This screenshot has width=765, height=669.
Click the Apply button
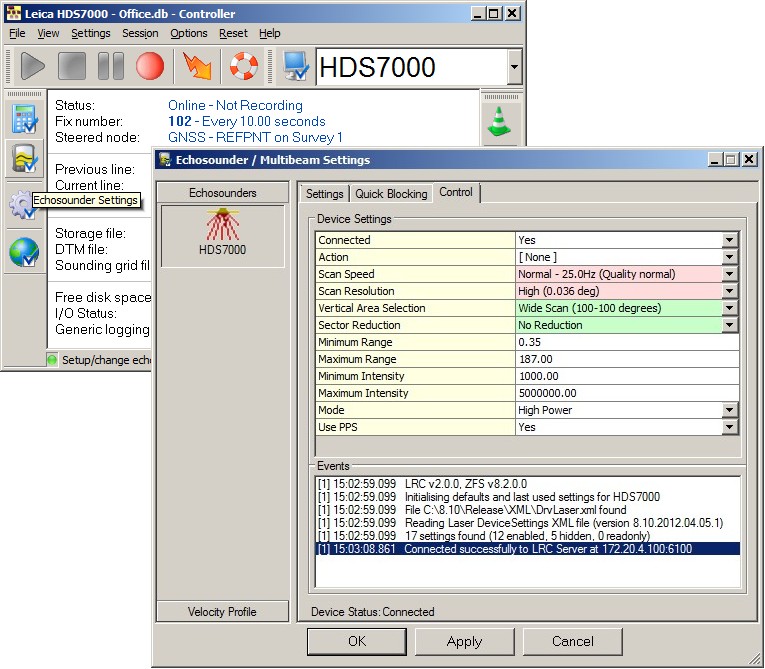pyautogui.click(x=463, y=641)
